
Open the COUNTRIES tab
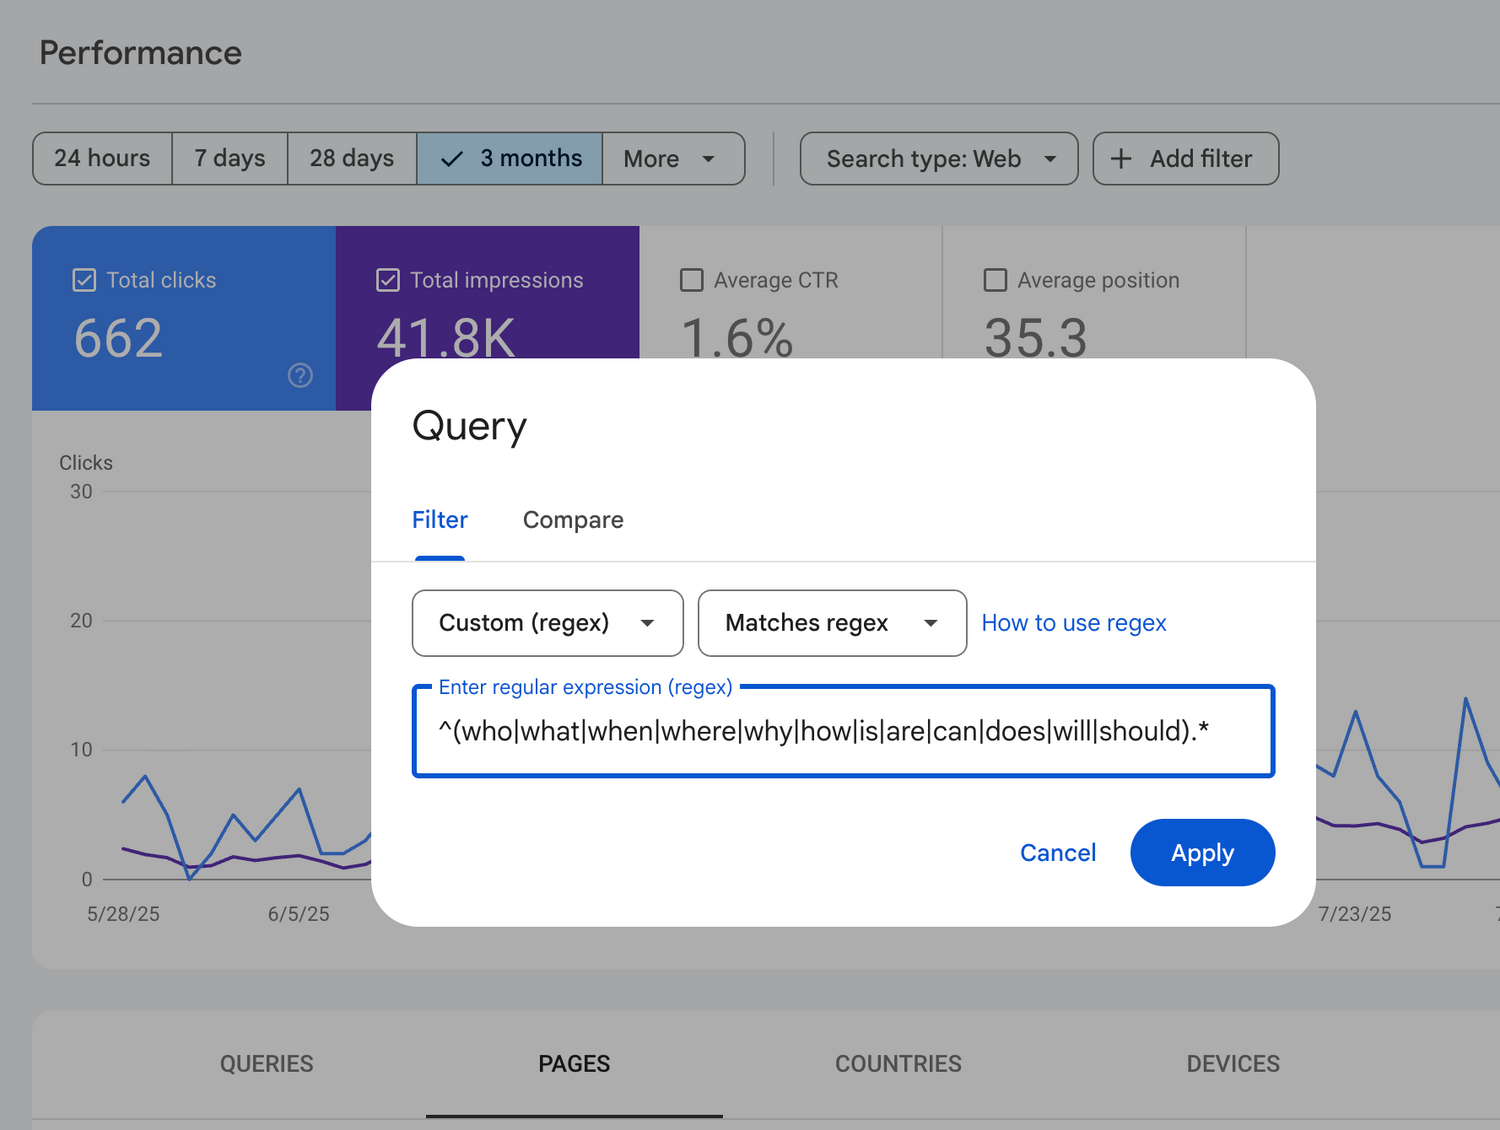tap(898, 1064)
